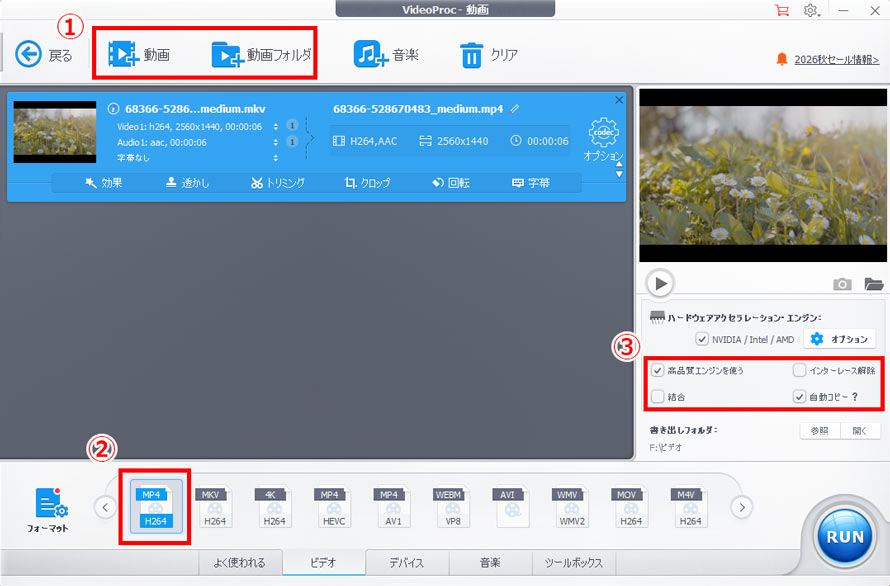Open the 回転 rotate tool
Screen dimensions: 890x586
pyautogui.click(x=451, y=183)
